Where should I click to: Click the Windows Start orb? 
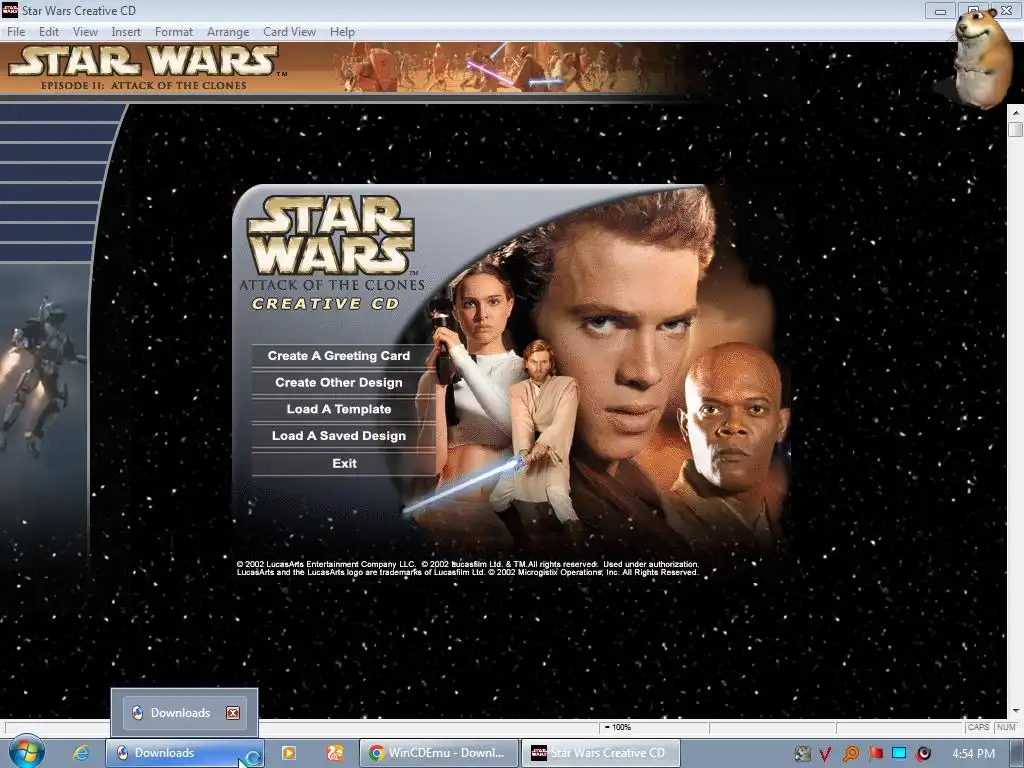pyautogui.click(x=26, y=752)
